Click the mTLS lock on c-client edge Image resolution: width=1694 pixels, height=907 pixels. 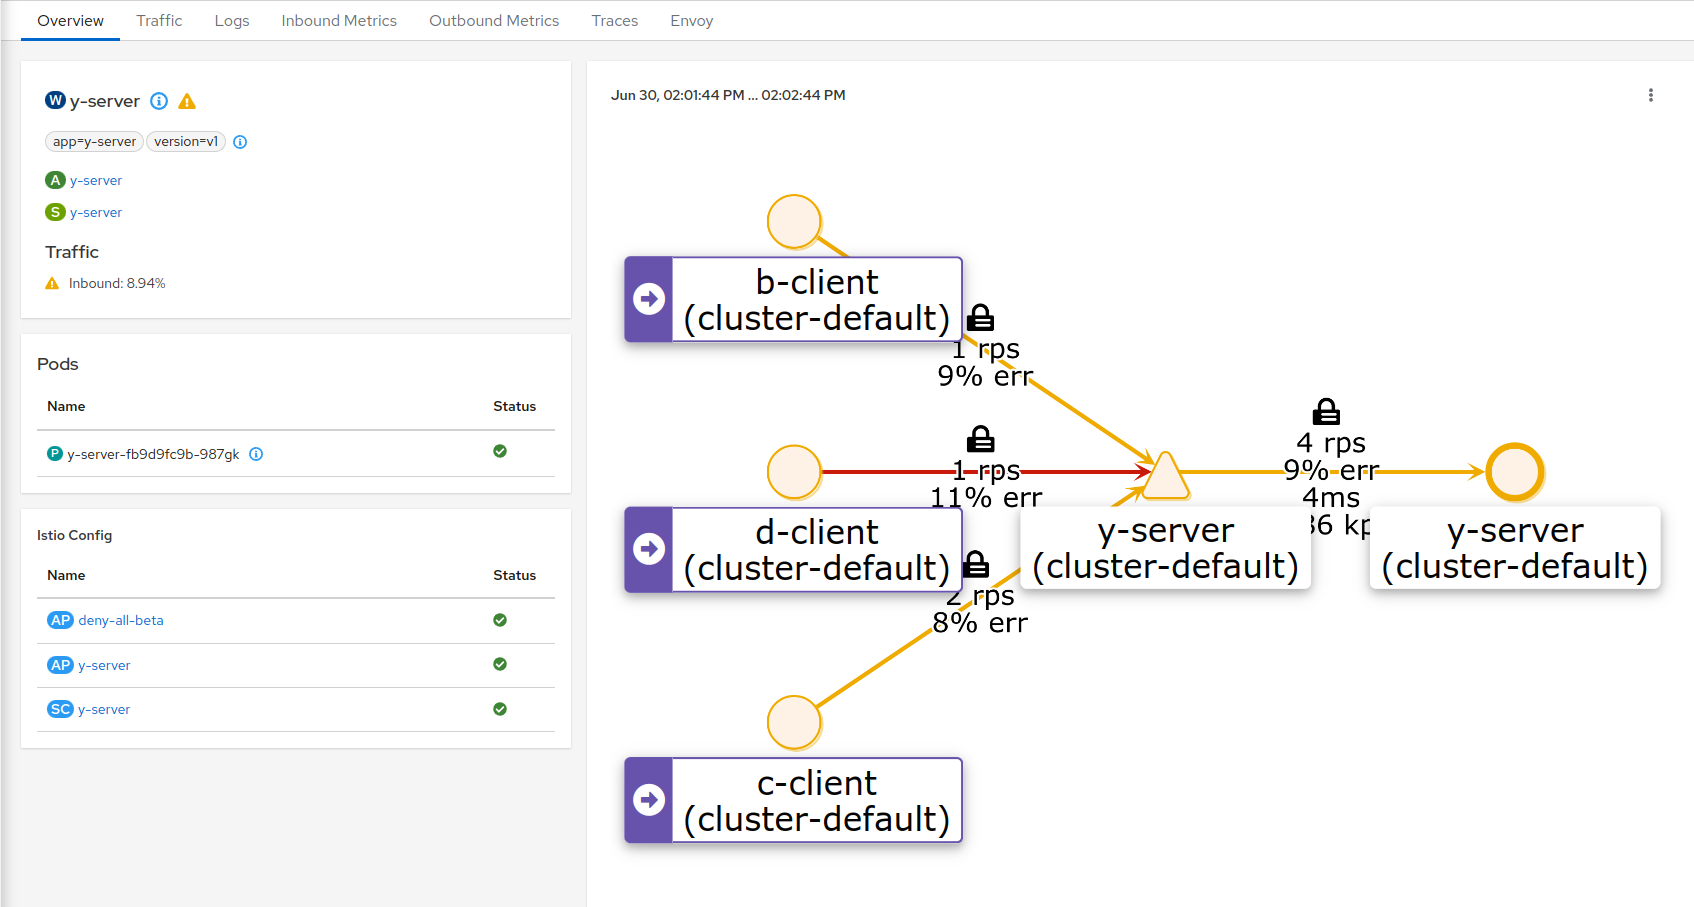click(x=976, y=564)
